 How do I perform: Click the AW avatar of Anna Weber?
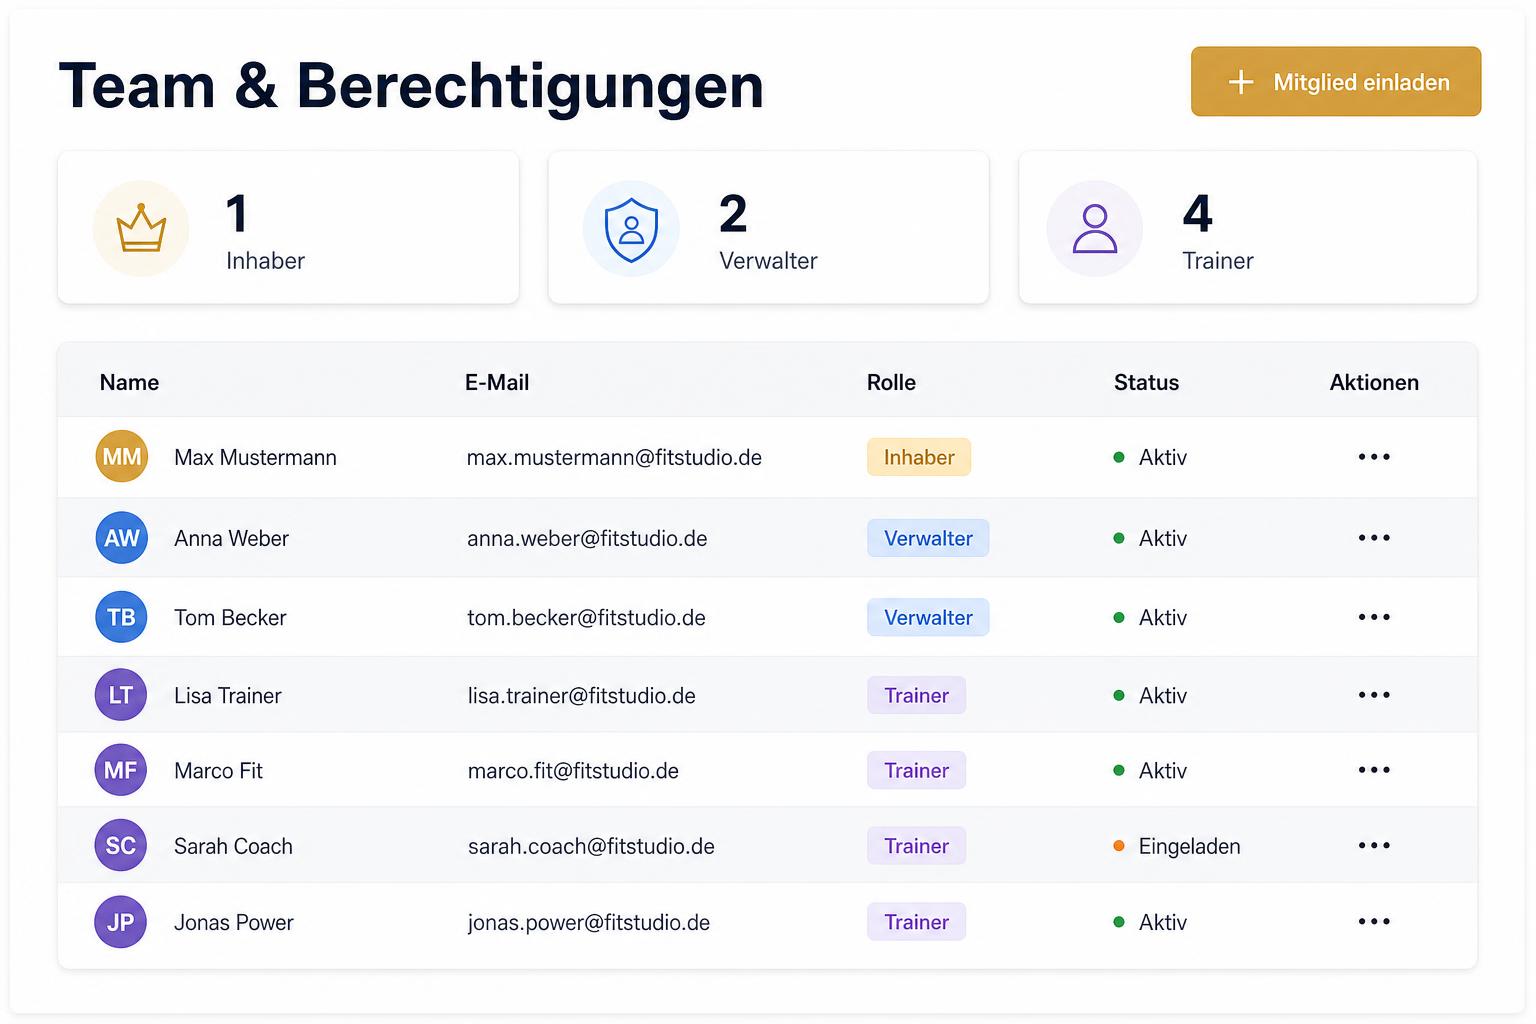click(x=122, y=538)
